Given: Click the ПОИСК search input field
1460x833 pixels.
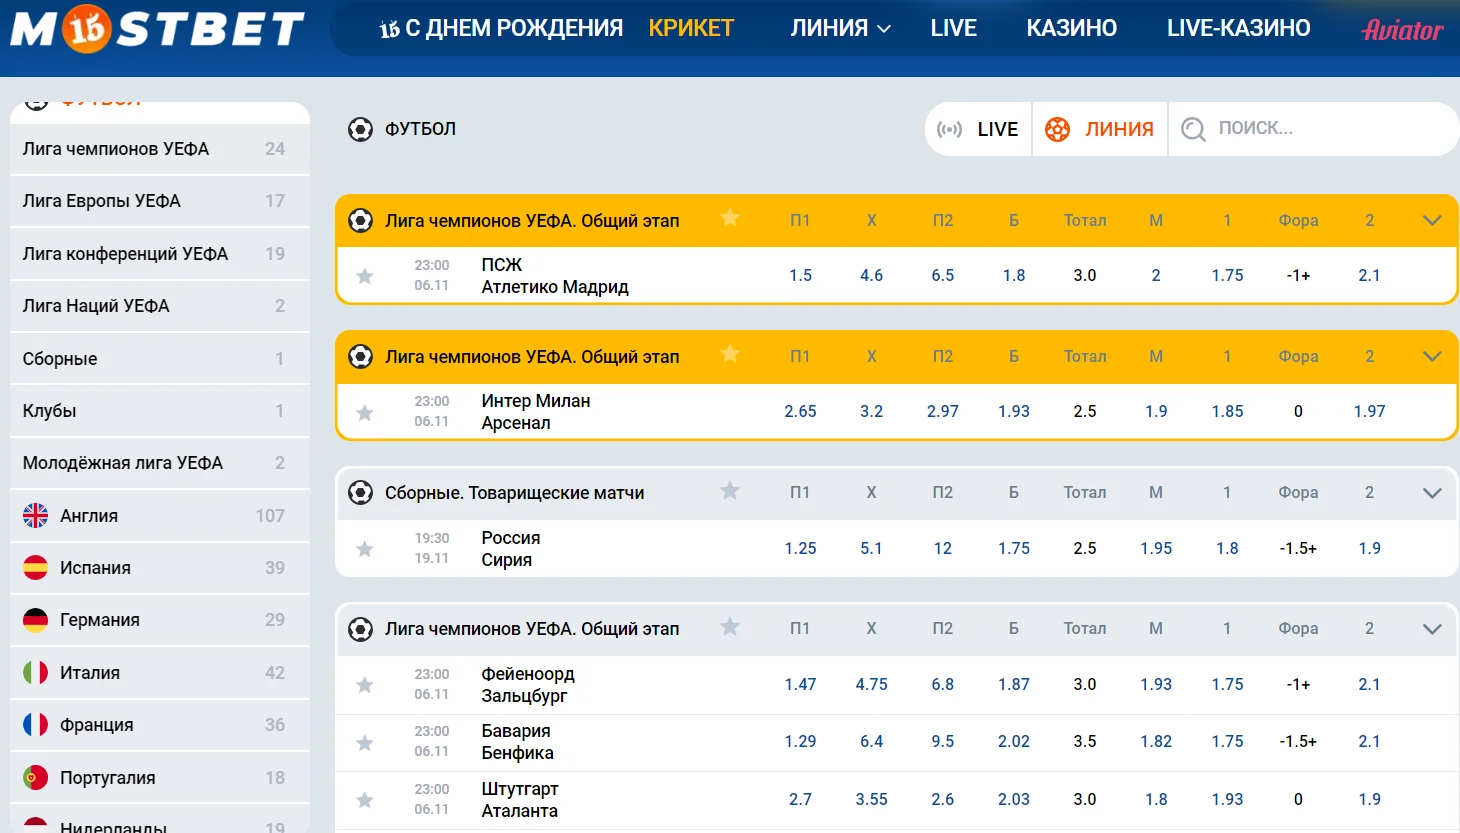Looking at the screenshot, I should pyautogui.click(x=1320, y=129).
